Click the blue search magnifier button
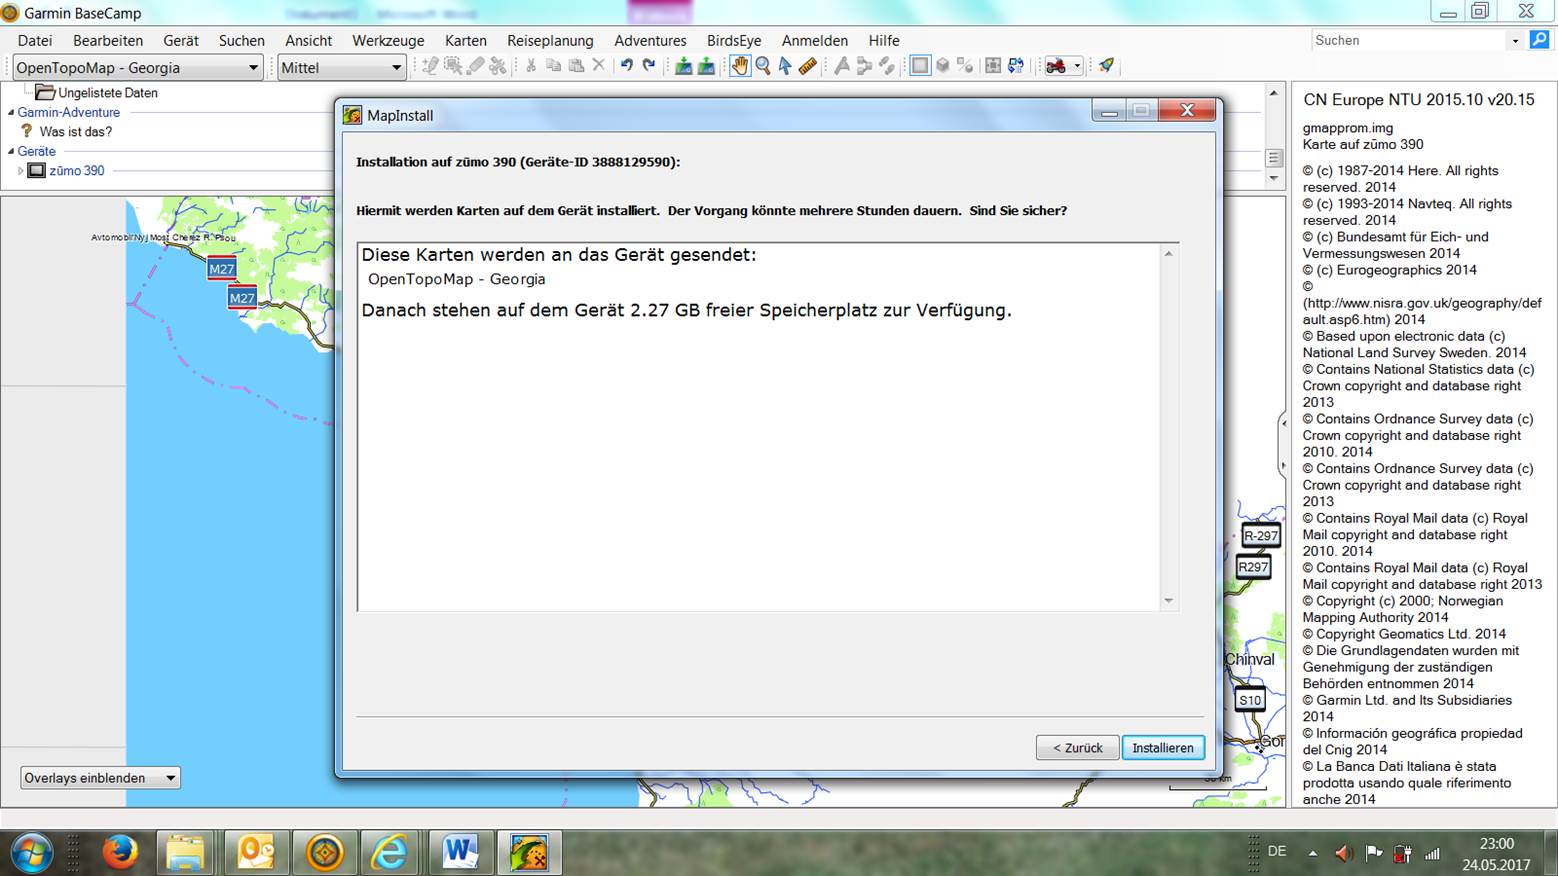The height and width of the screenshot is (876, 1558). click(x=1539, y=40)
